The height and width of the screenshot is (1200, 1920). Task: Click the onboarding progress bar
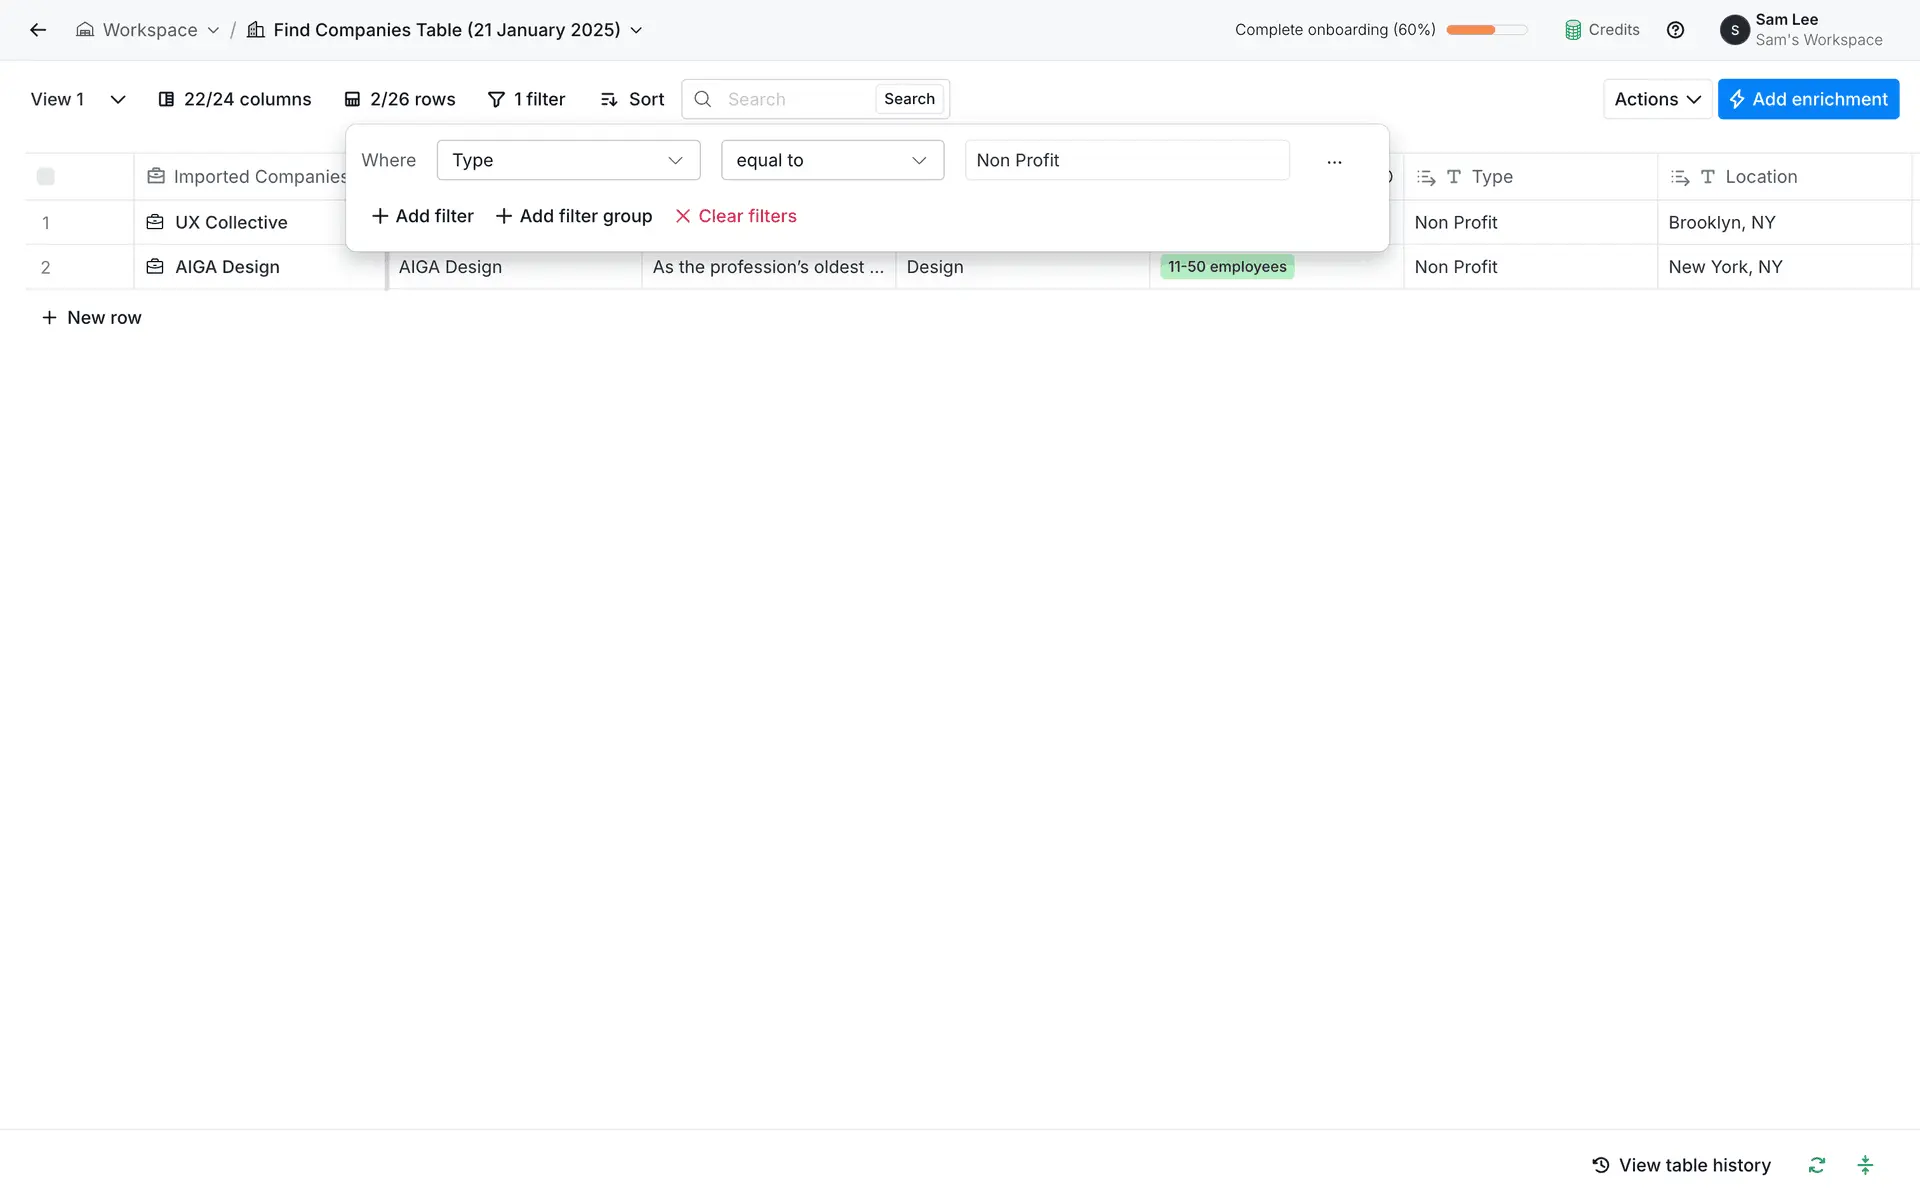pyautogui.click(x=1486, y=30)
